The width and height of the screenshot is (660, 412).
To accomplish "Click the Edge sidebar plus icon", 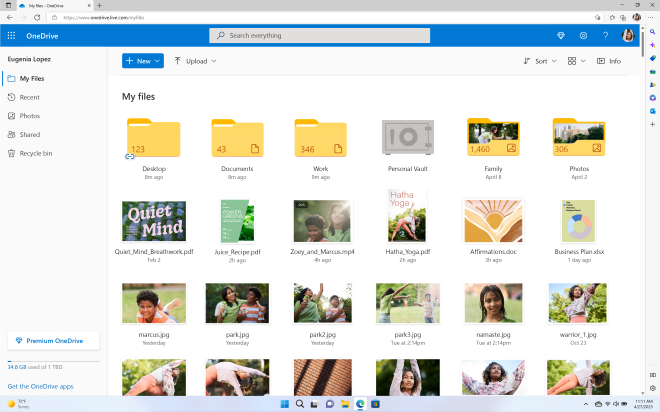I will pos(652,125).
